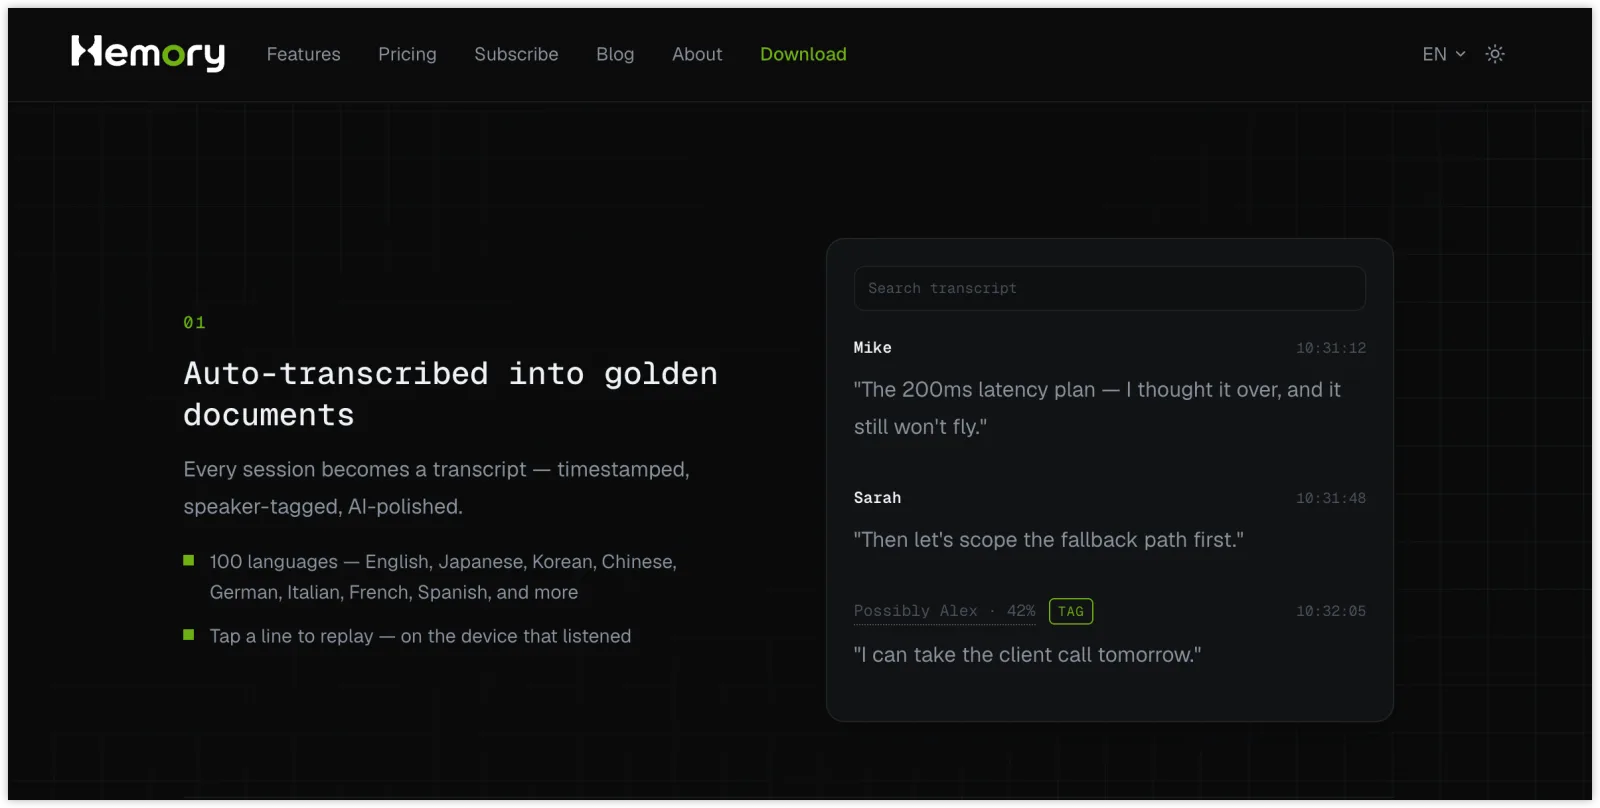Click the 10:31:48 timestamp
The image size is (1600, 808).
pos(1331,498)
